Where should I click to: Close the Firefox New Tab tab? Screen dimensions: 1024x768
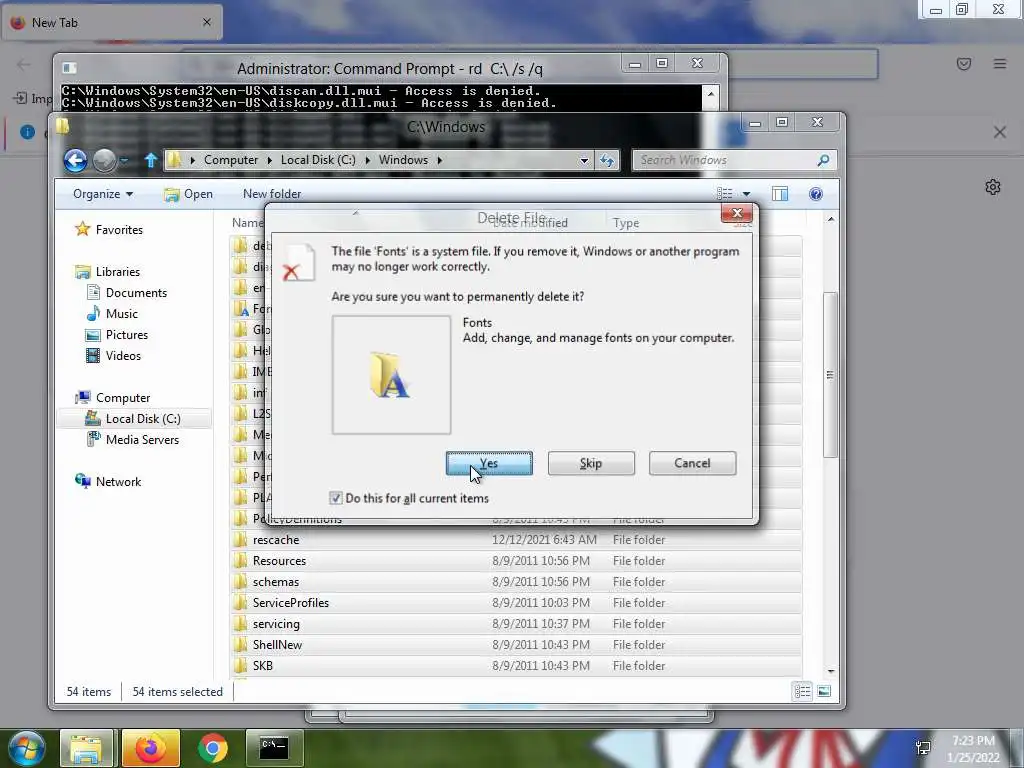206,22
